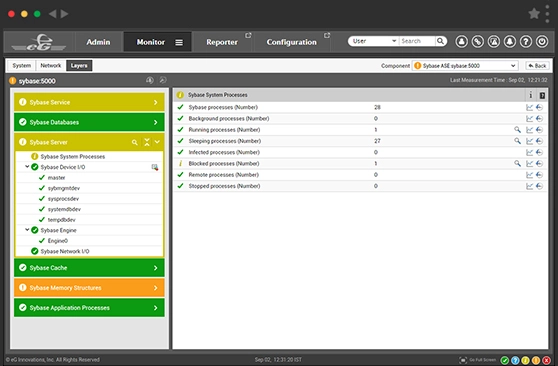Open diagnosis magnifier for Blocked processes

click(x=517, y=163)
